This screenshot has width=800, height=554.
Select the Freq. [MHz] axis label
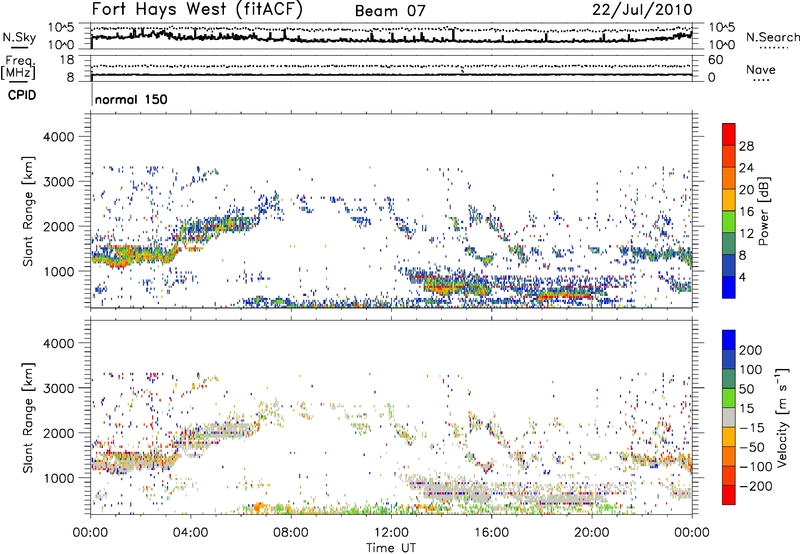coord(18,67)
